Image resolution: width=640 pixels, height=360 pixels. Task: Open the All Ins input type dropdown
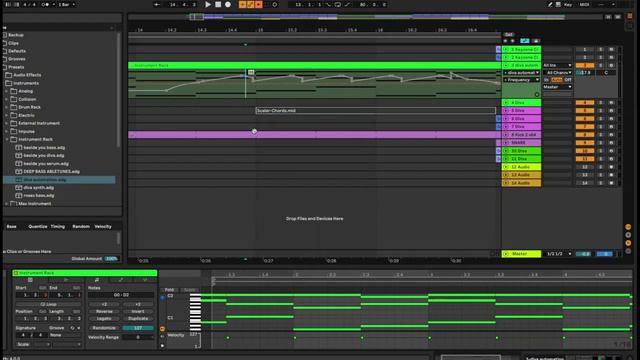pyautogui.click(x=557, y=65)
